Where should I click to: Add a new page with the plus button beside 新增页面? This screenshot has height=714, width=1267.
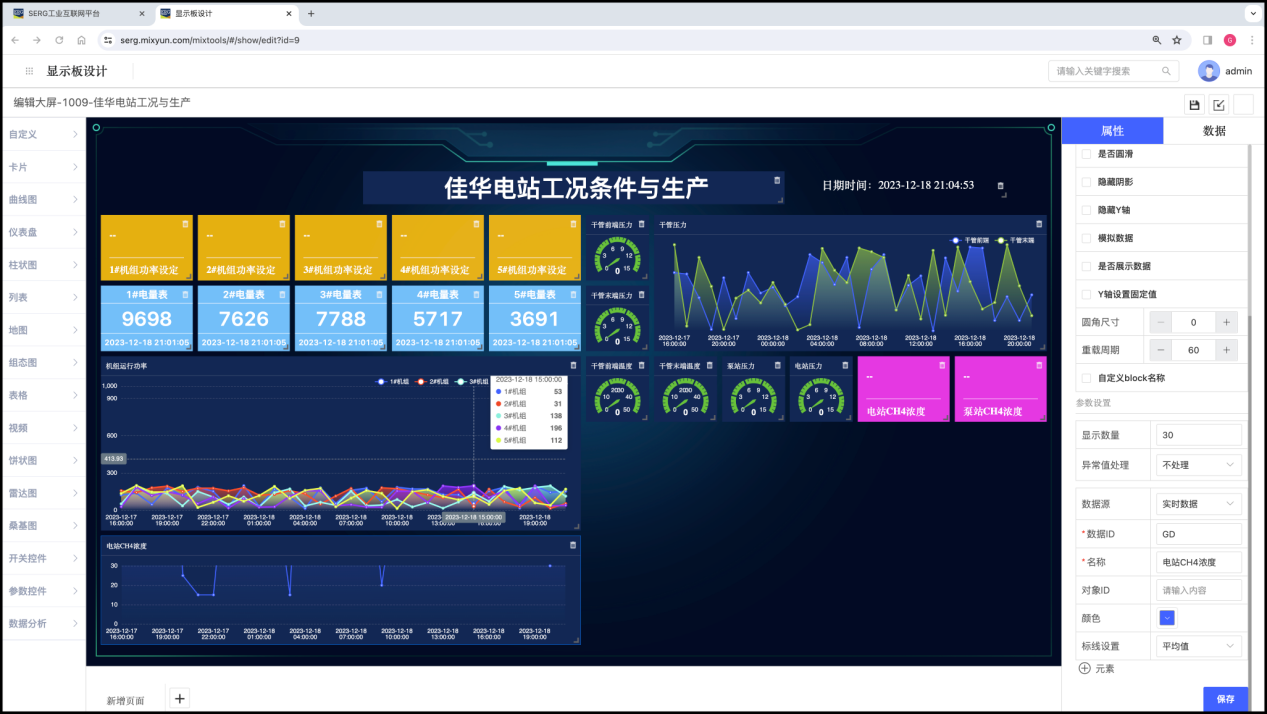179,699
